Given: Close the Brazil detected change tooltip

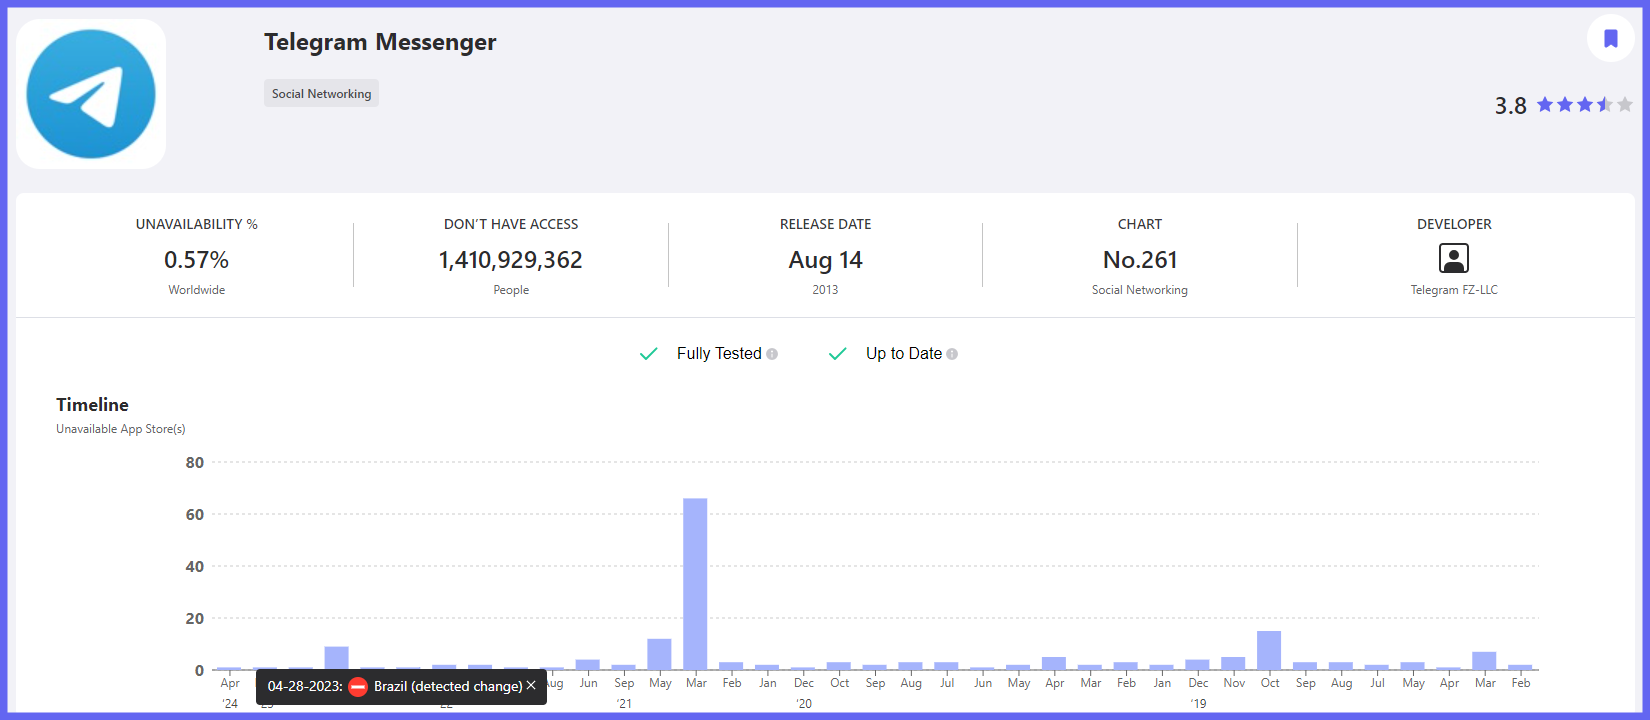Looking at the screenshot, I should pyautogui.click(x=531, y=685).
